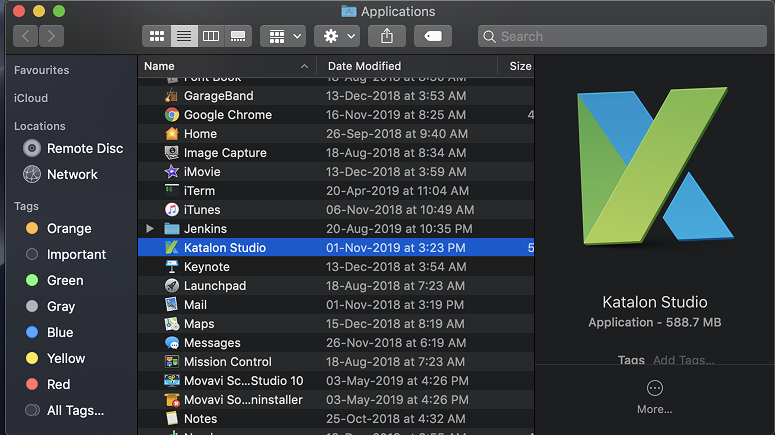Click the iMovie star icon
775x435 pixels.
point(172,172)
